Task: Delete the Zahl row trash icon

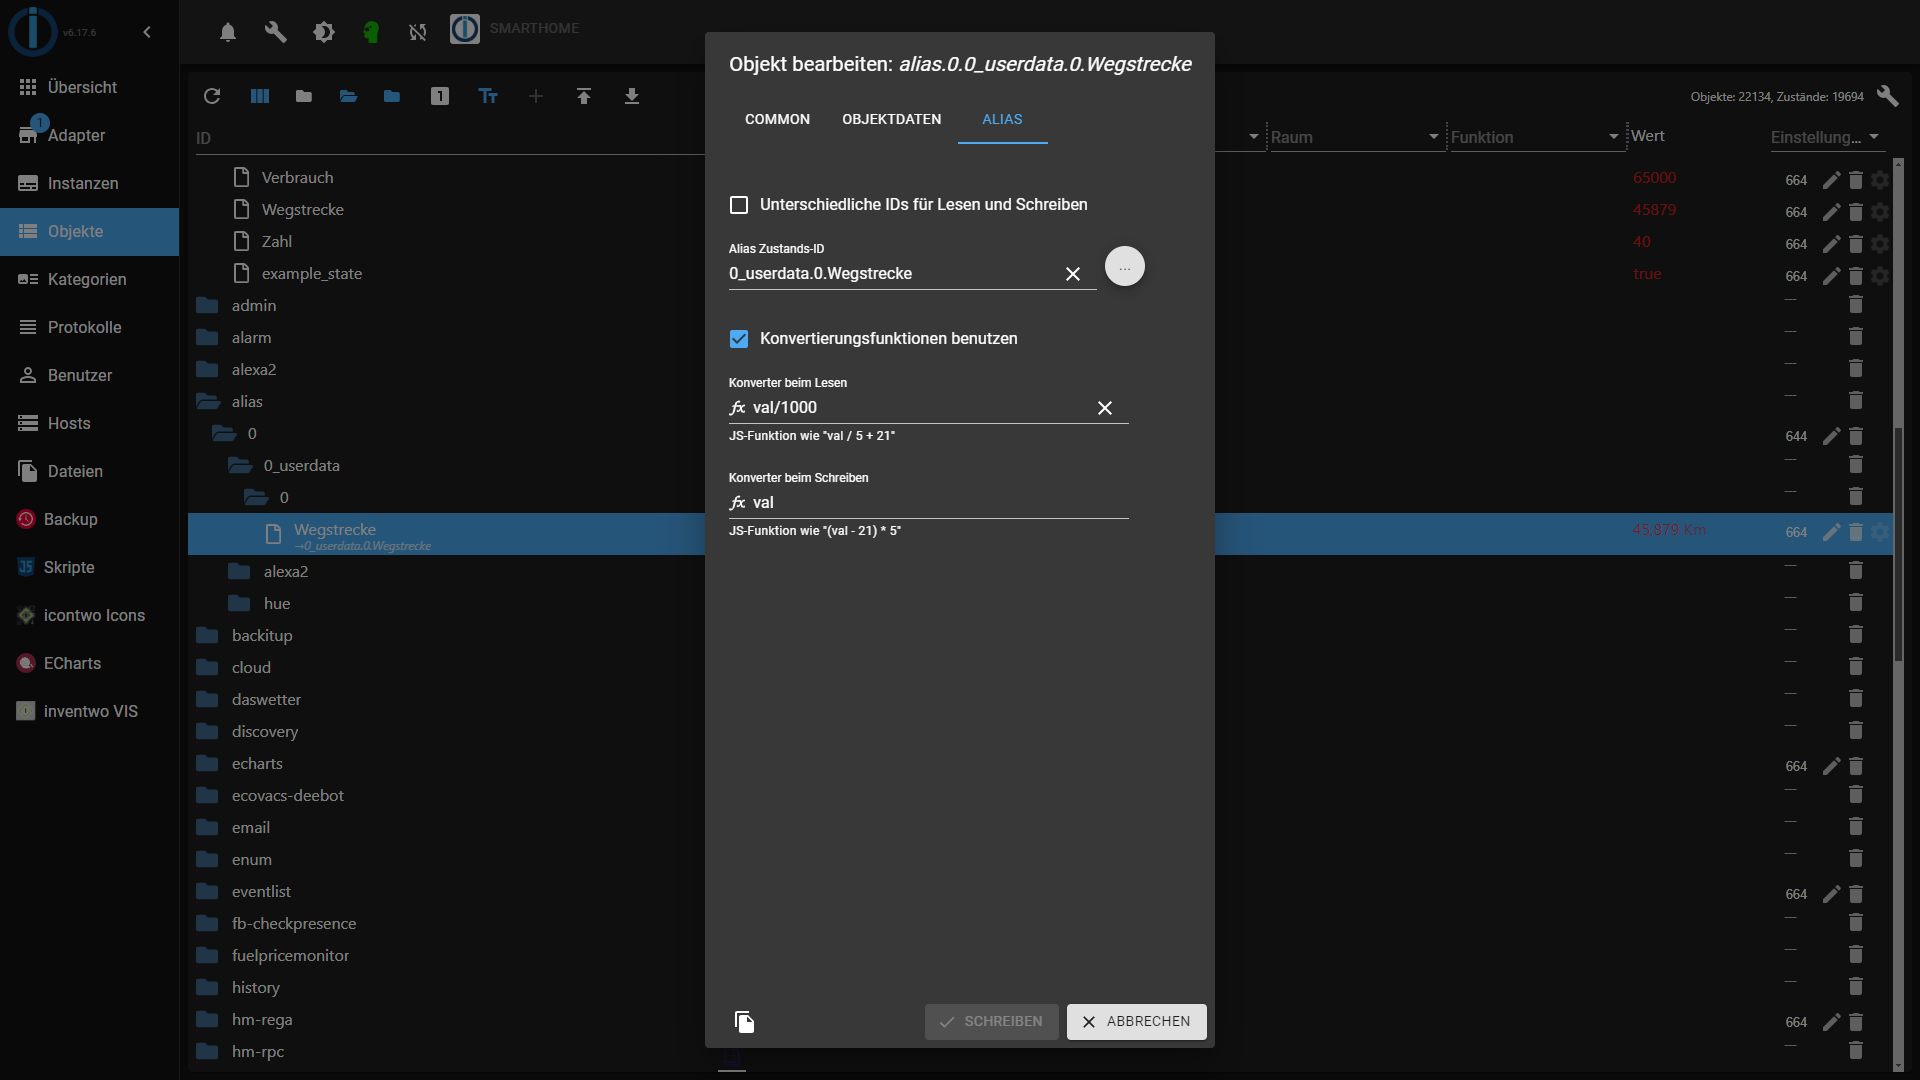Action: (x=1856, y=244)
